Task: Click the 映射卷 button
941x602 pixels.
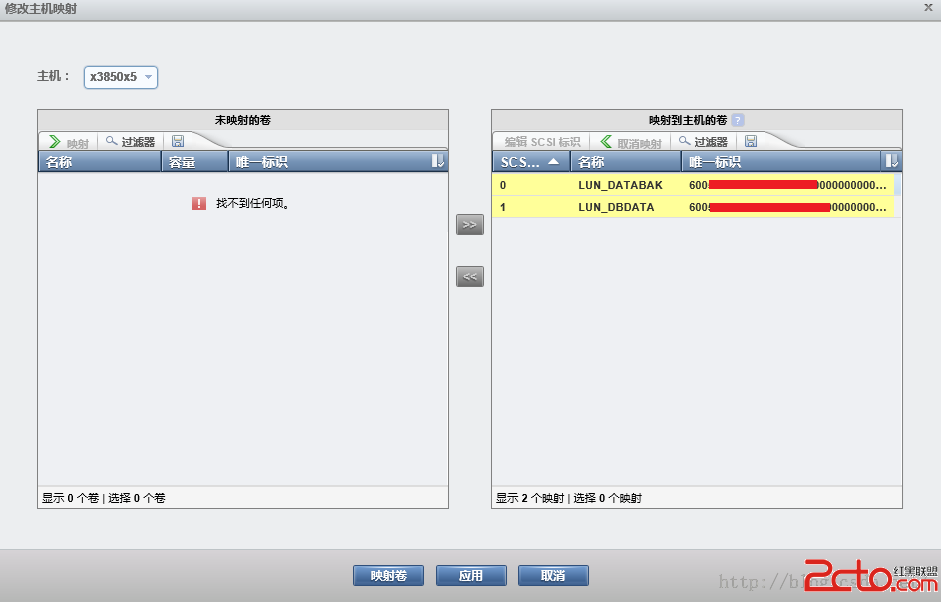Action: pos(388,576)
